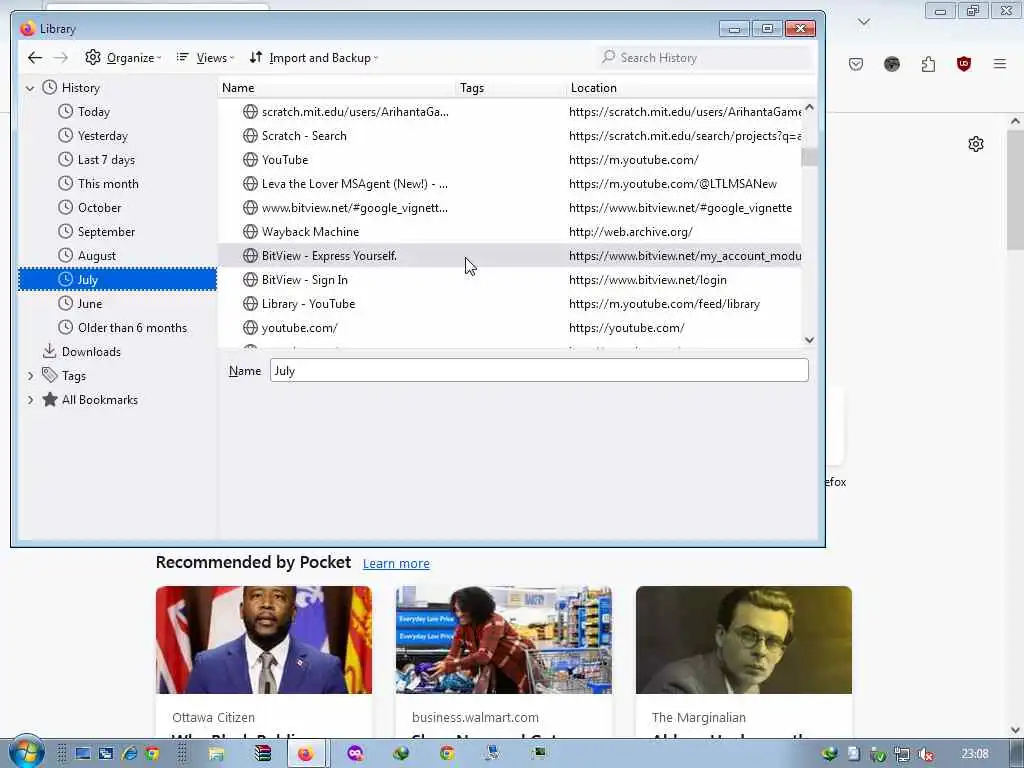Select August history entry

[x=97, y=256]
